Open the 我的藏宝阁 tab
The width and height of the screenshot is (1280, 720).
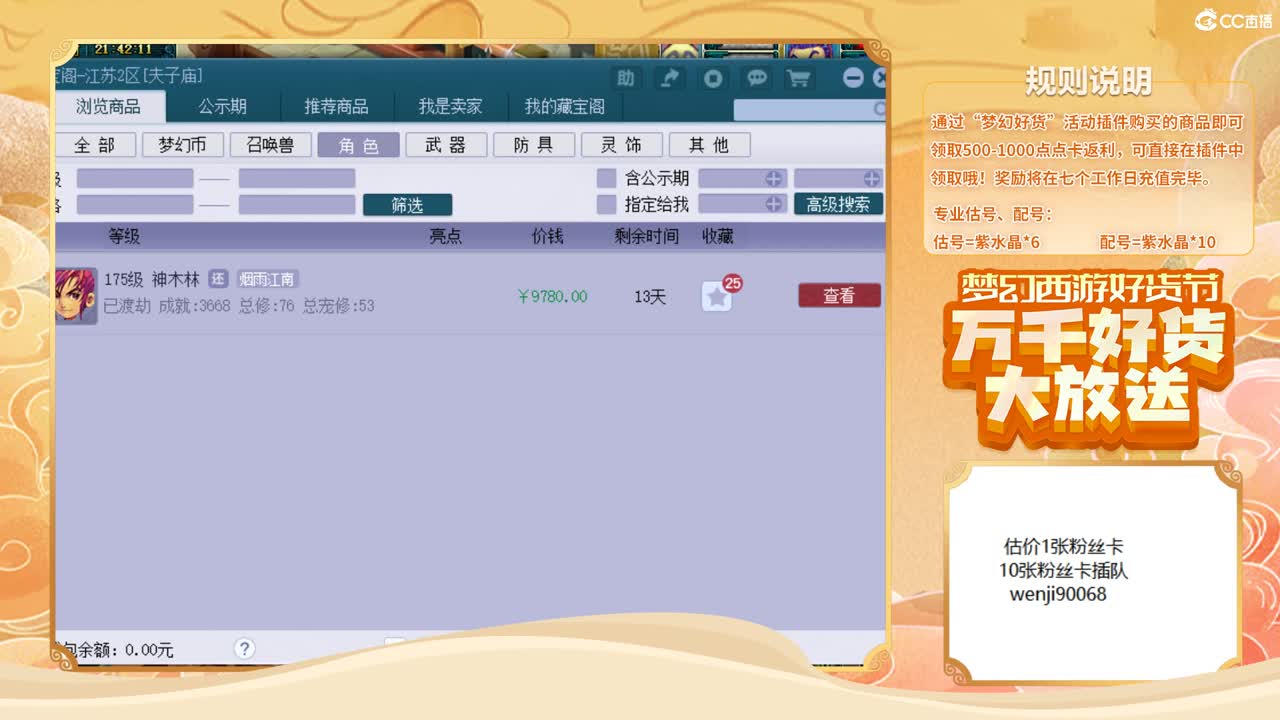click(x=565, y=106)
